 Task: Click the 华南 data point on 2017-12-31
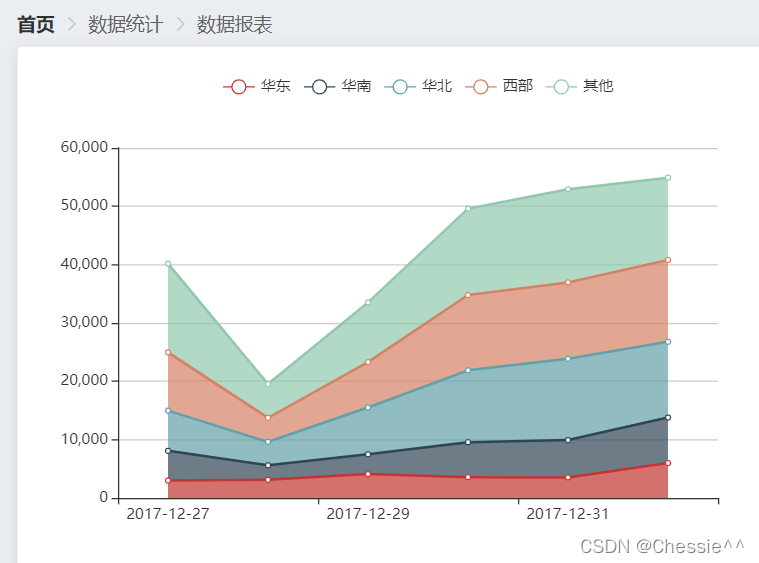click(568, 440)
